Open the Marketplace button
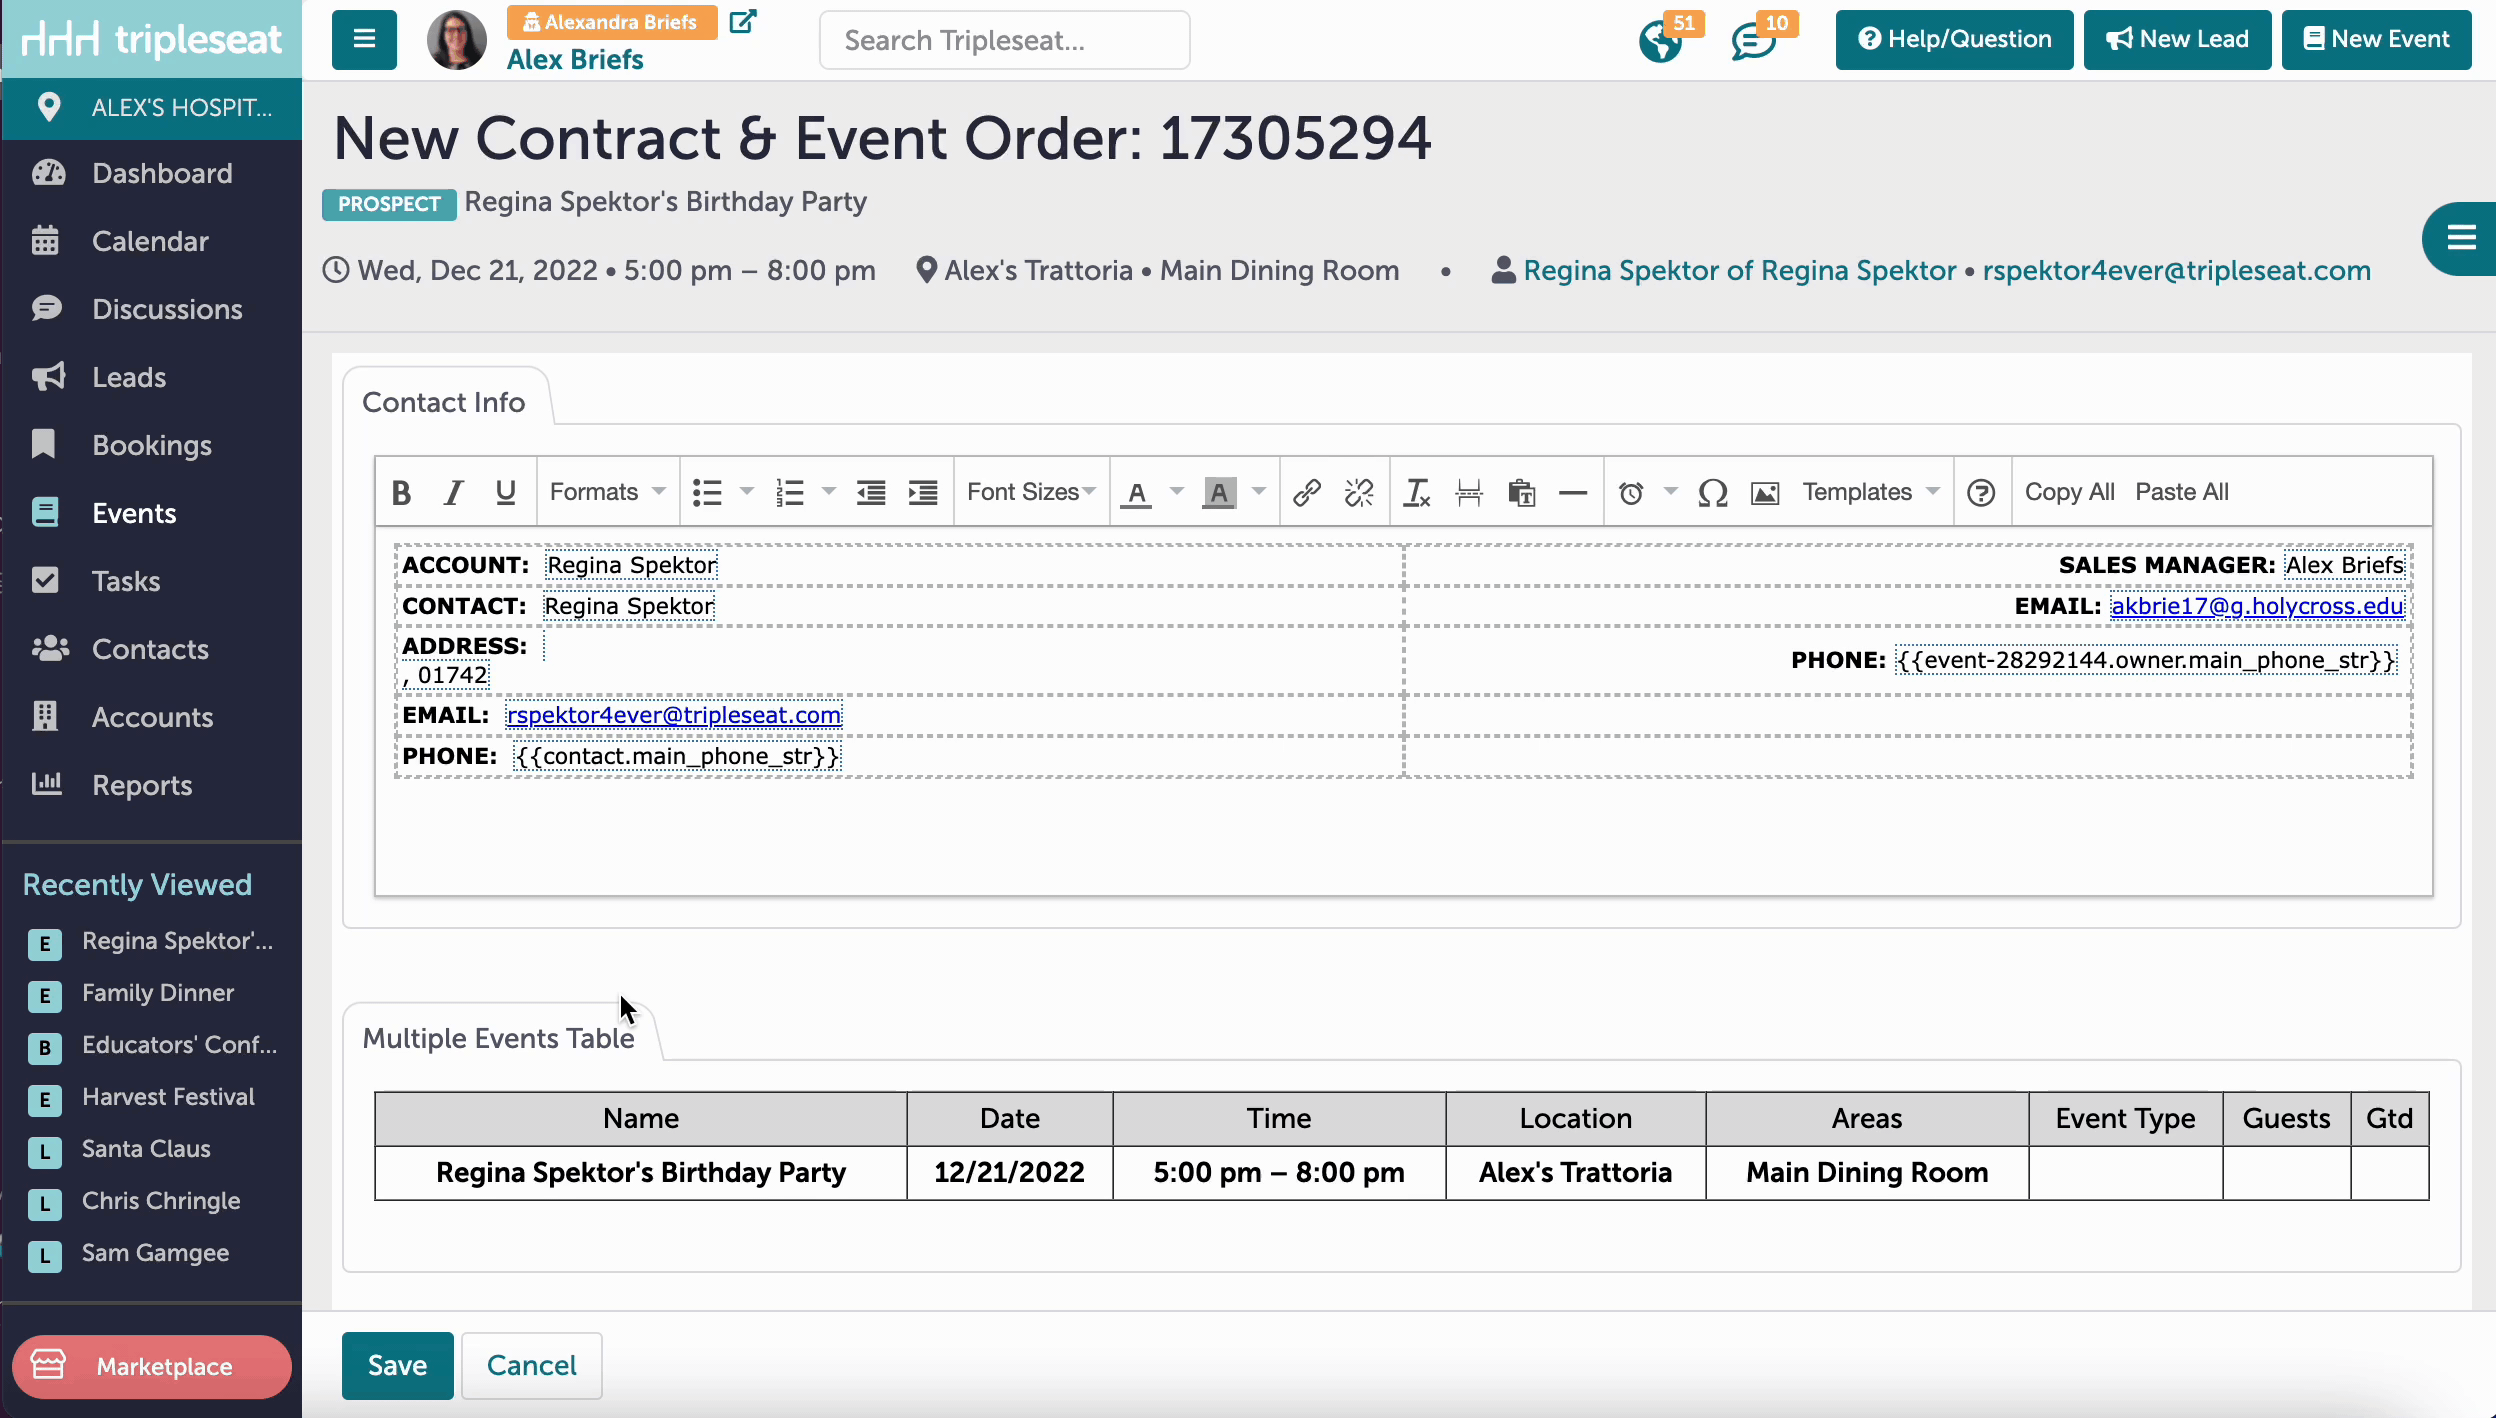Screen dimensions: 2496x1418 click(152, 1366)
